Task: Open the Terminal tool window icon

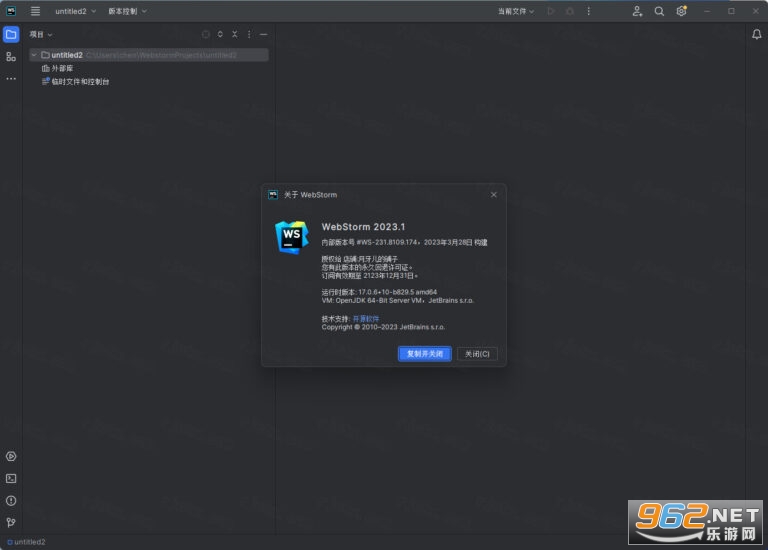Action: pyautogui.click(x=11, y=478)
